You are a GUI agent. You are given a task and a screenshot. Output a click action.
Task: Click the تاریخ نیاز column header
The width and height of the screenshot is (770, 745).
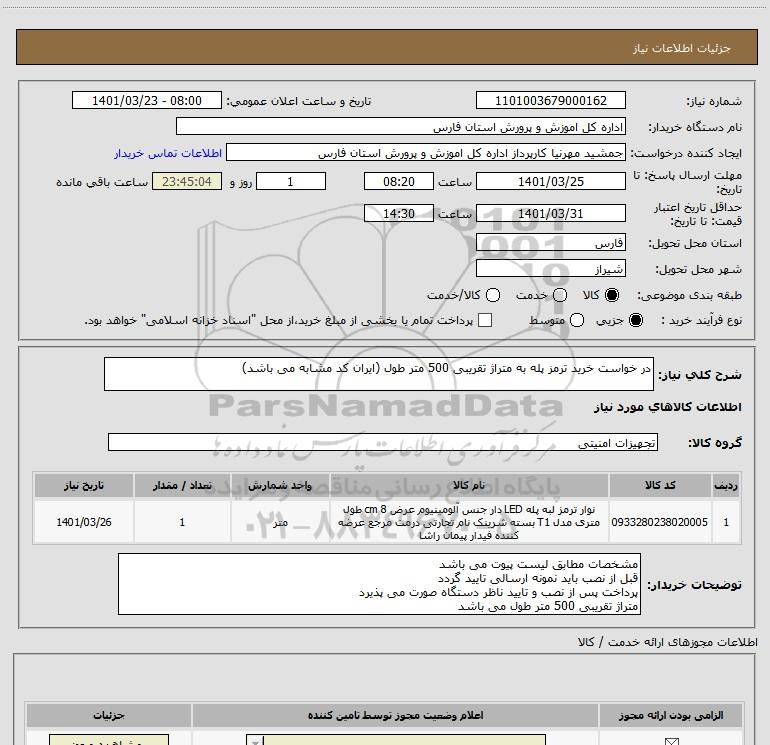[x=83, y=486]
